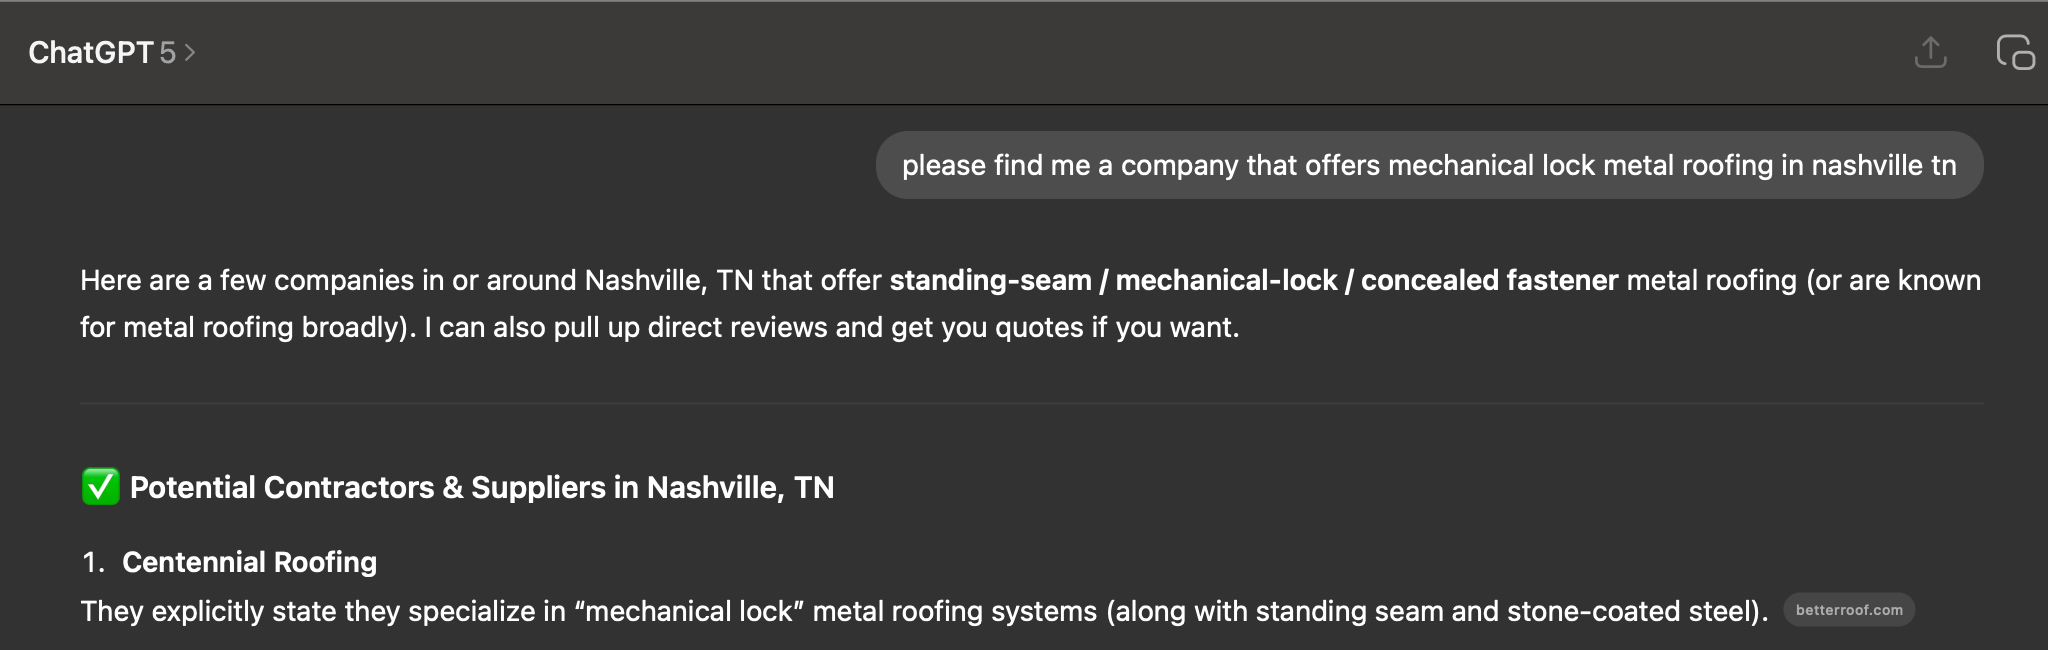
Task: Click the Centennial Roofing company name
Action: pyautogui.click(x=249, y=562)
